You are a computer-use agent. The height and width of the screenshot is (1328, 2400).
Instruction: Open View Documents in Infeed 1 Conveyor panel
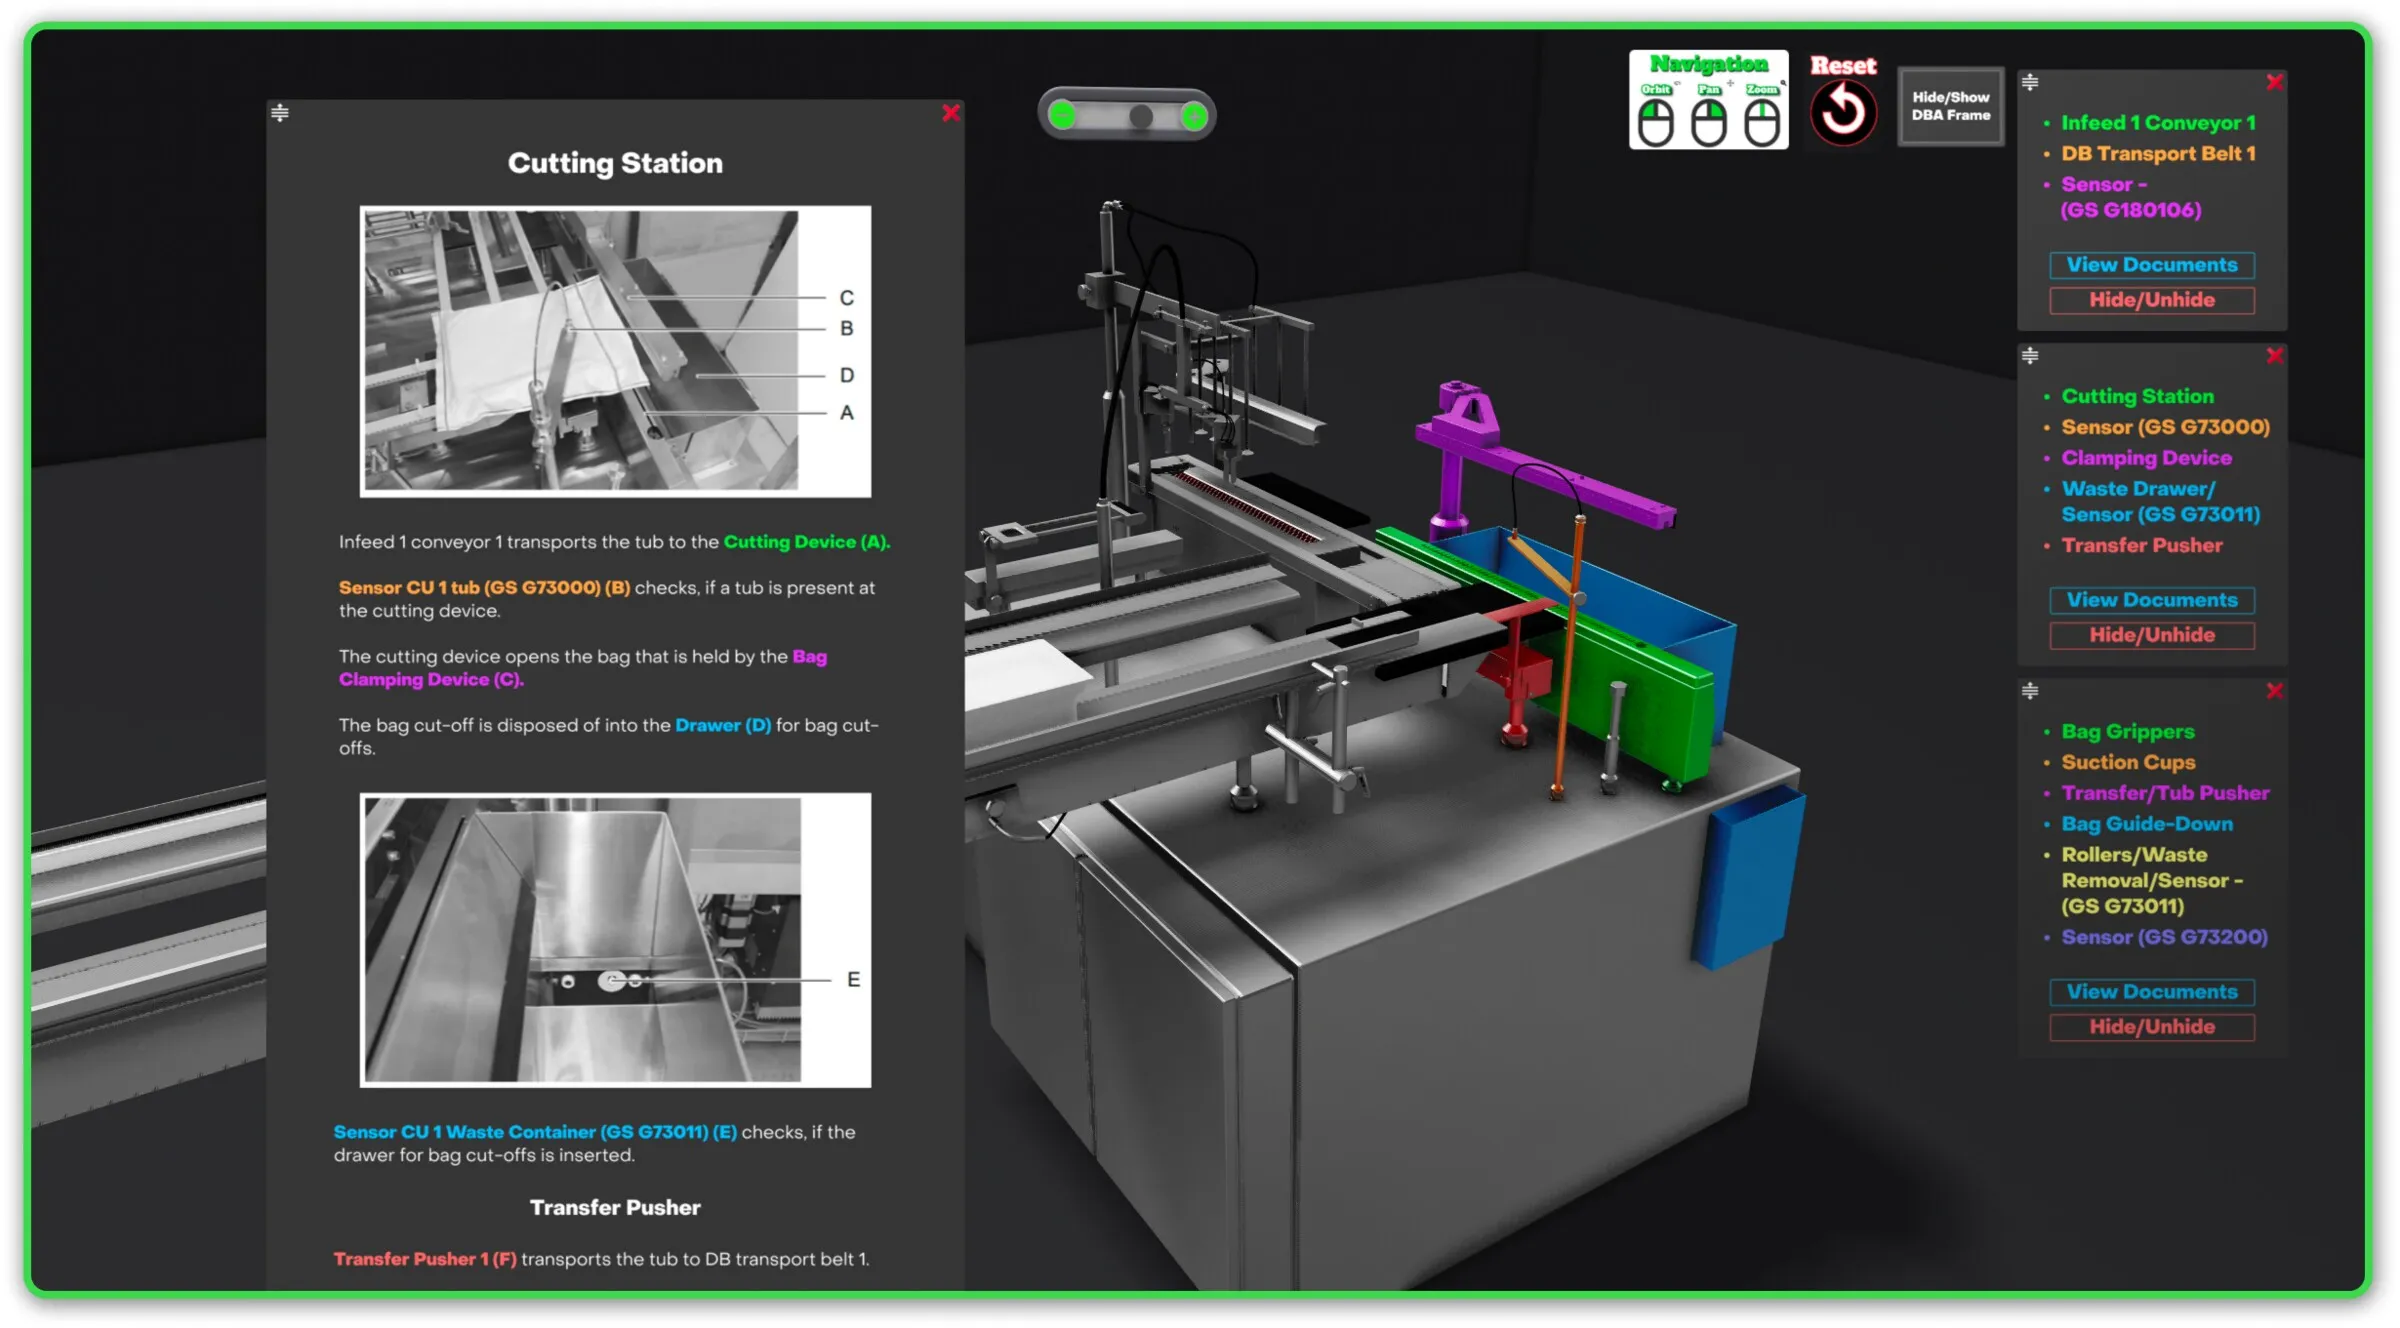pyautogui.click(x=2152, y=265)
